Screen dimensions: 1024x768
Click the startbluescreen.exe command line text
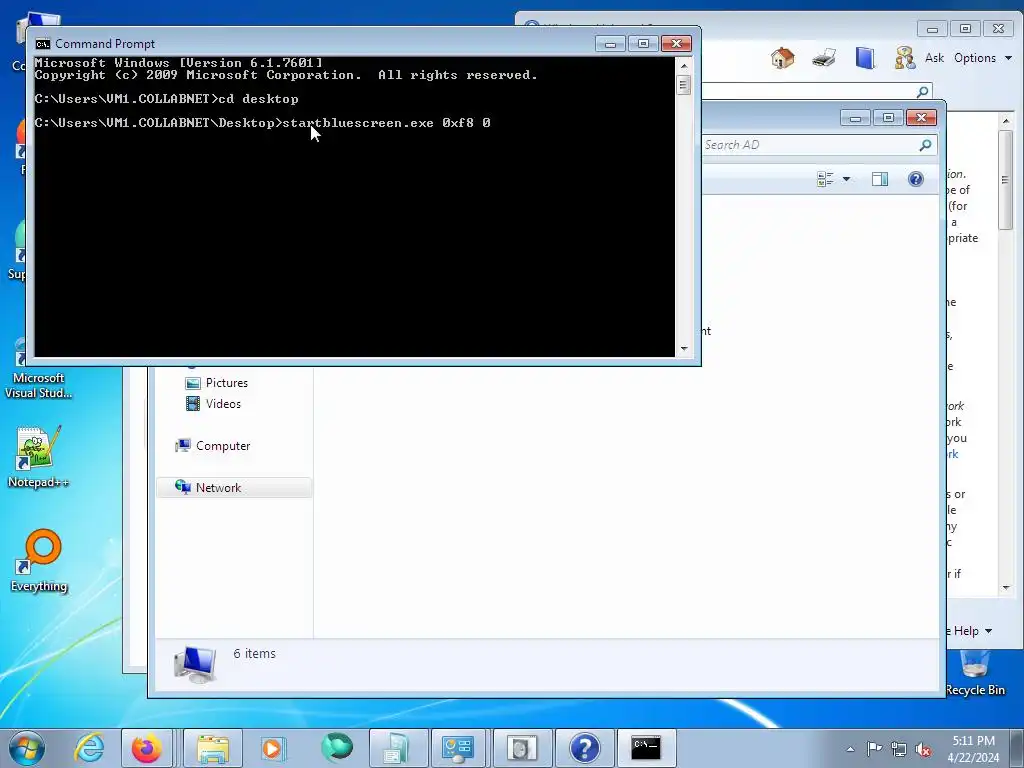386,123
